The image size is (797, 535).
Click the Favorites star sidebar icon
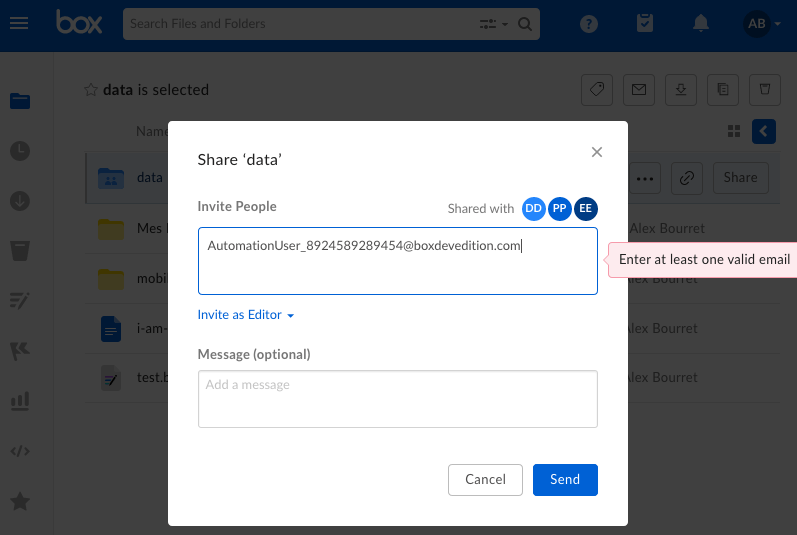point(20,501)
